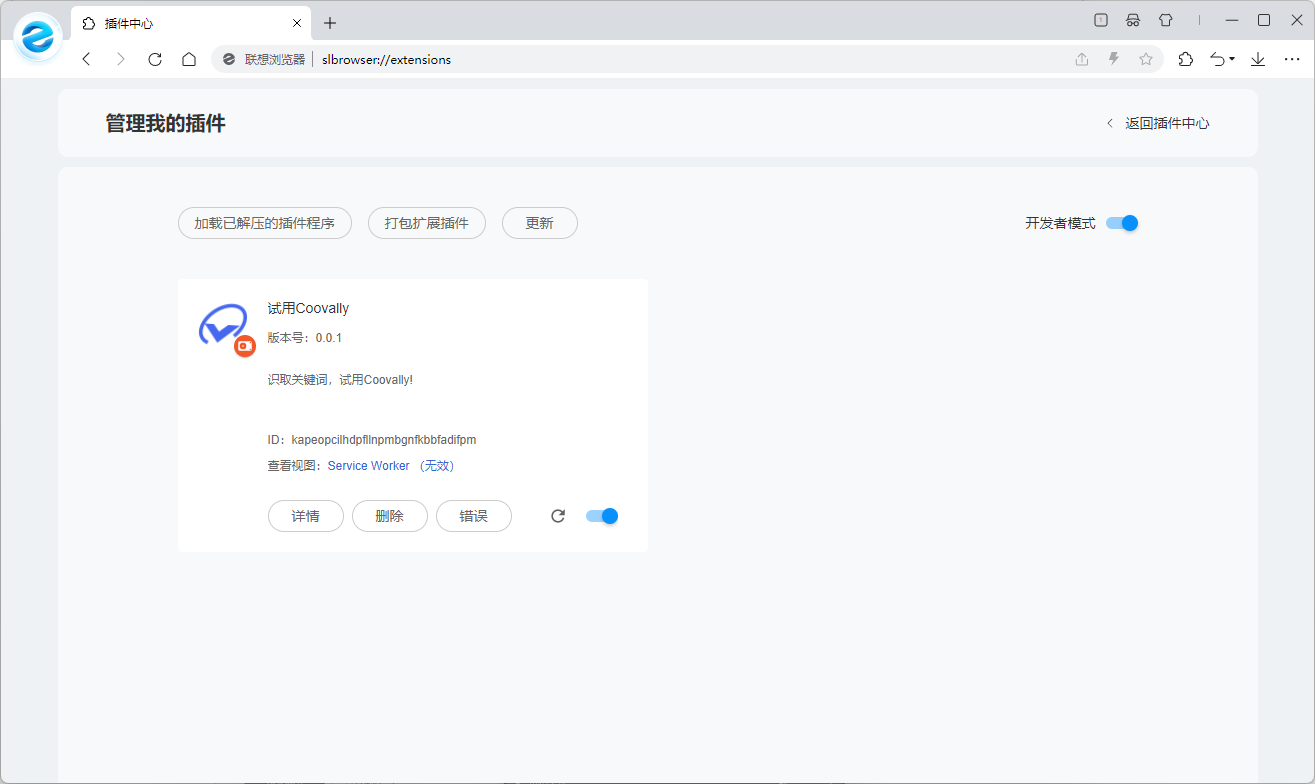Click the incognito mask icon
Image resolution: width=1315 pixels, height=784 pixels.
(1133, 20)
